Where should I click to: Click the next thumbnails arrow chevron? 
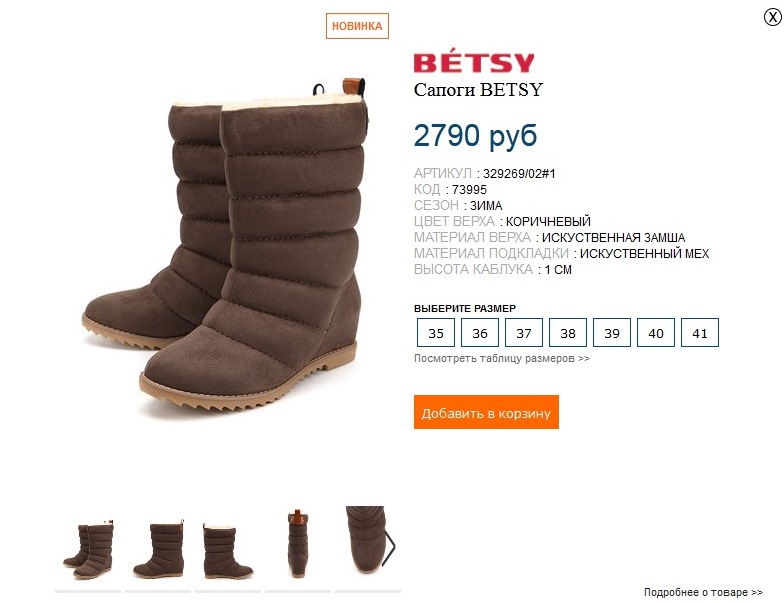click(x=389, y=548)
